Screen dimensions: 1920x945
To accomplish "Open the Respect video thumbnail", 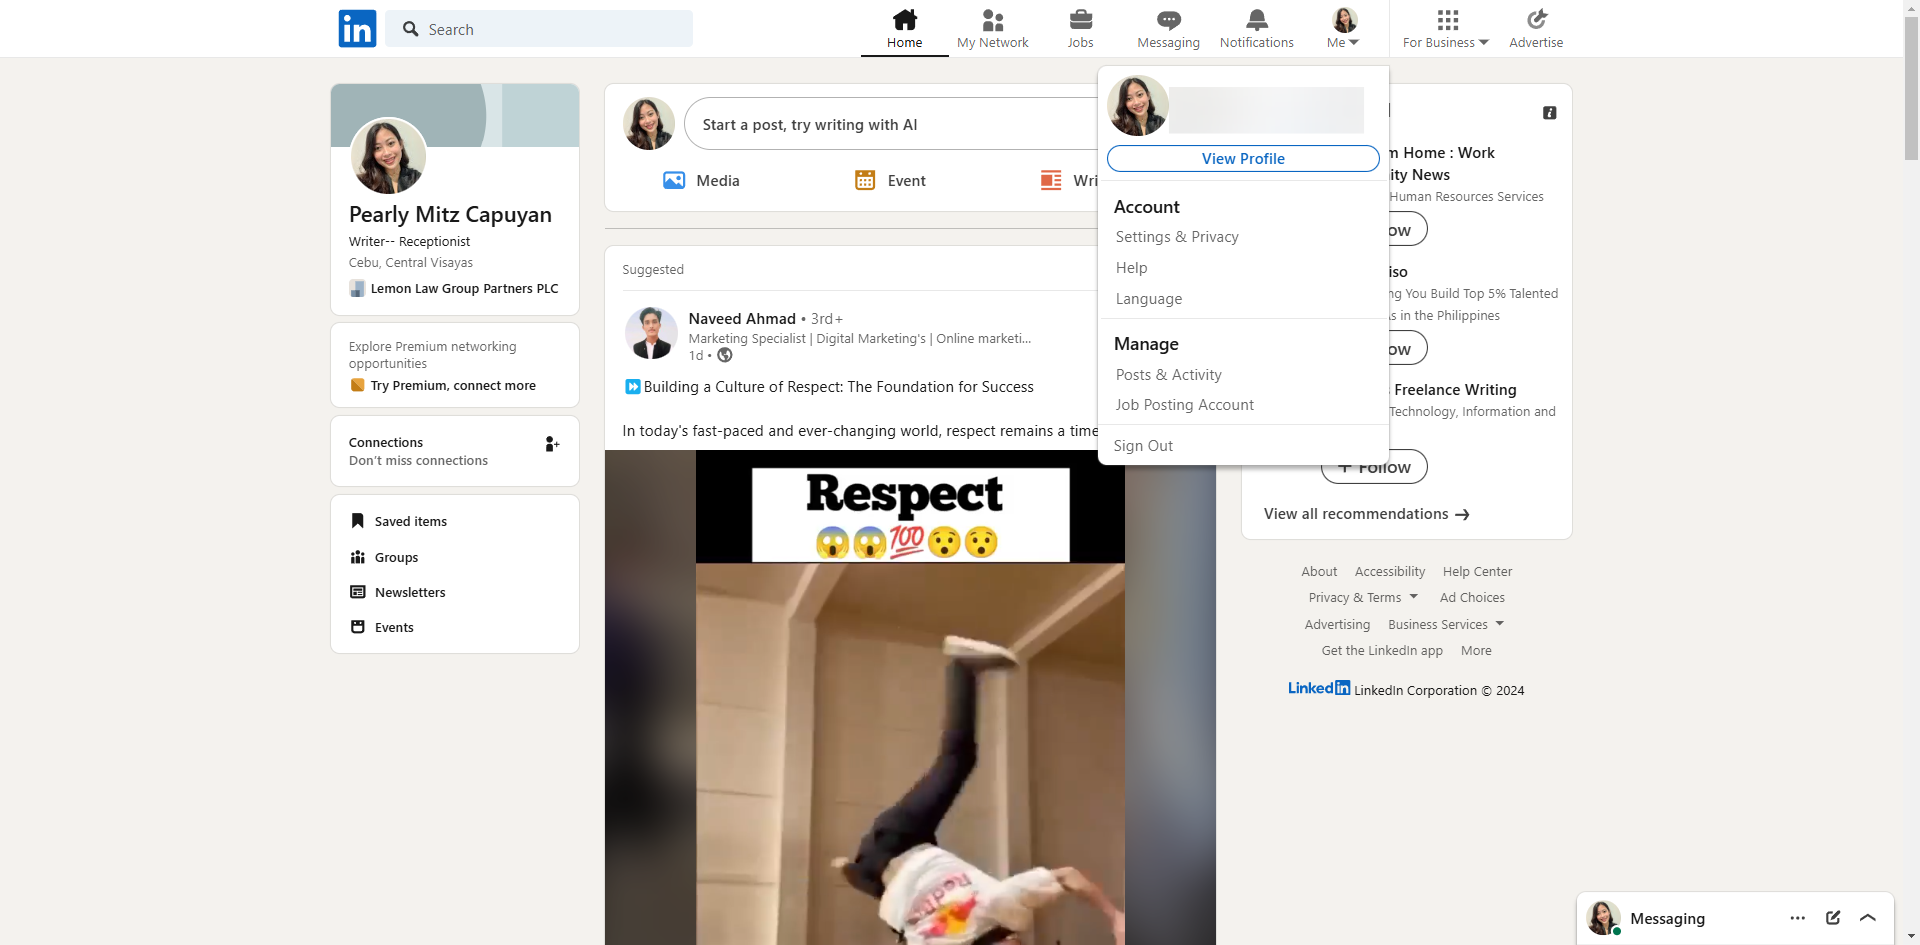I will point(910,697).
